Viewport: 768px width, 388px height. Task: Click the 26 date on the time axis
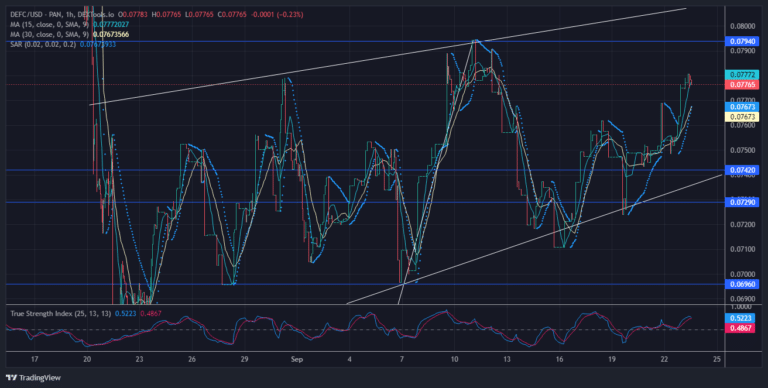click(192, 360)
